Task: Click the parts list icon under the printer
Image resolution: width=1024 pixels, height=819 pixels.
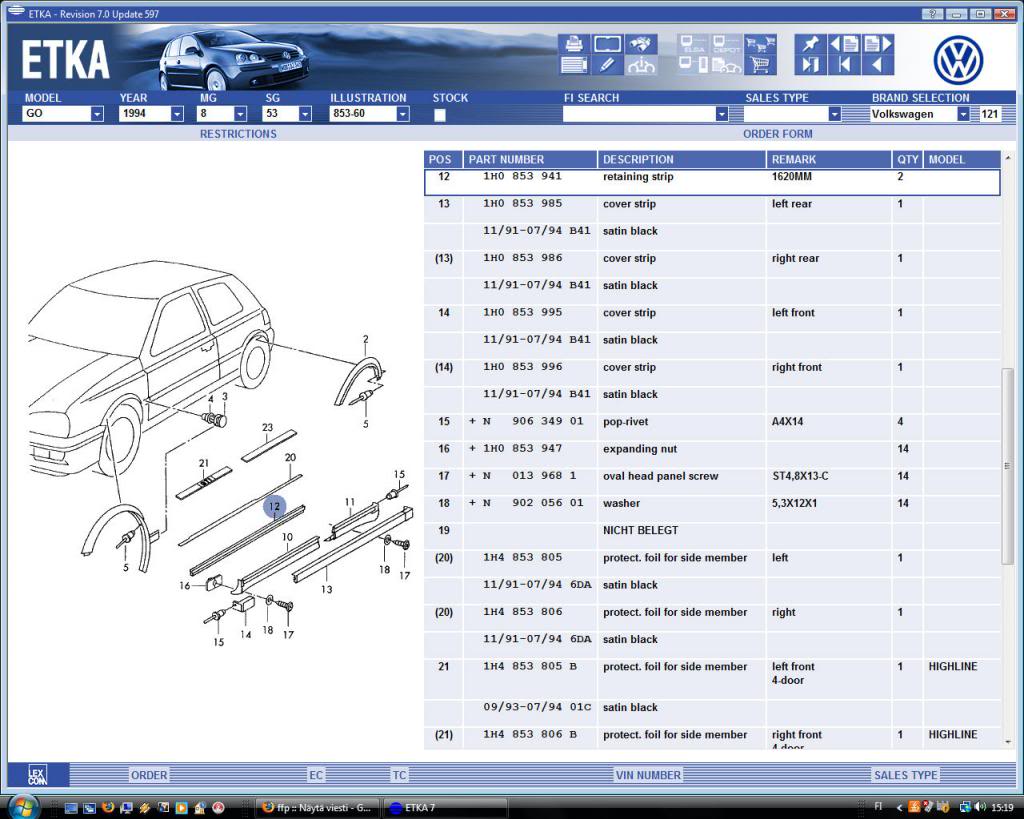Action: tap(573, 65)
